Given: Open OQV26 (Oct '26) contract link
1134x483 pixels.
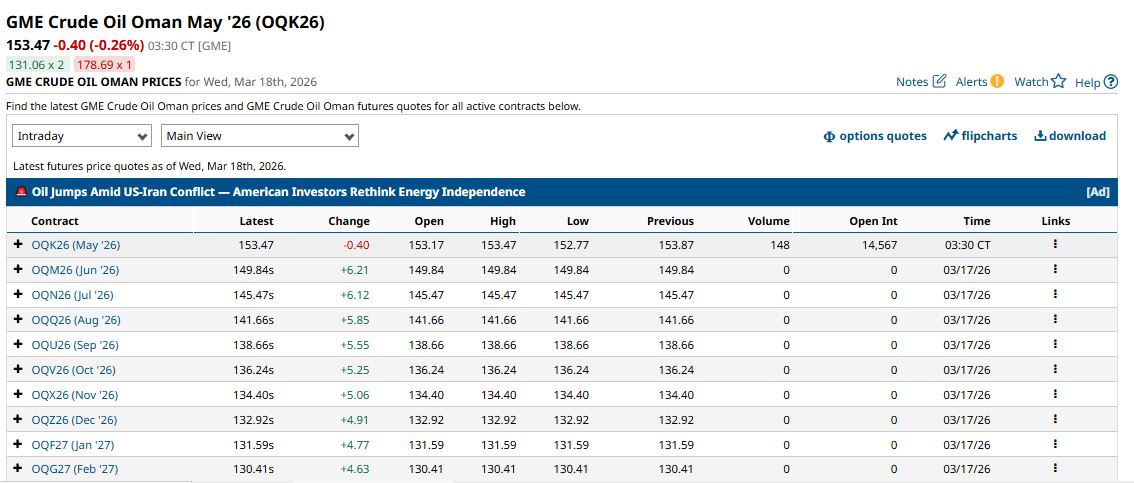Looking at the screenshot, I should [x=74, y=369].
